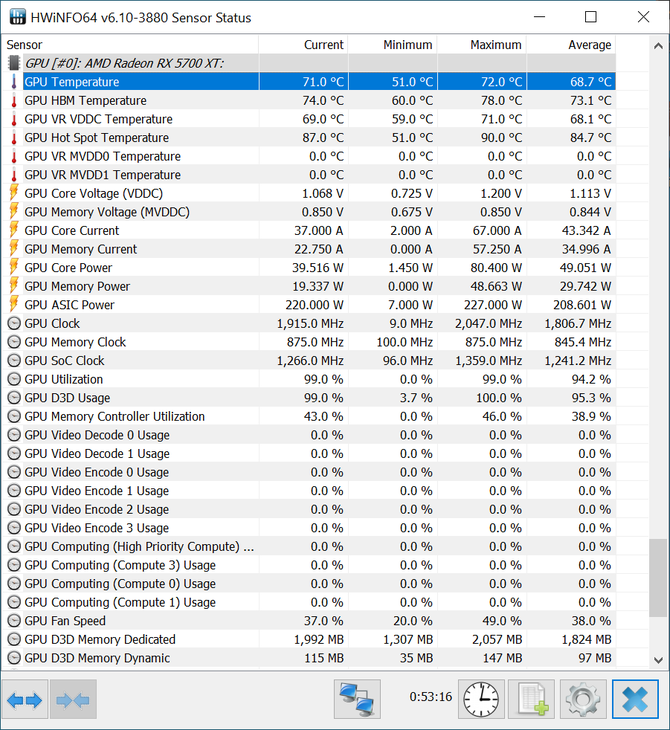Viewport: 670px width, 730px height.
Task: Select the GPU VR MVDD1 Temperature row
Action: (x=309, y=175)
